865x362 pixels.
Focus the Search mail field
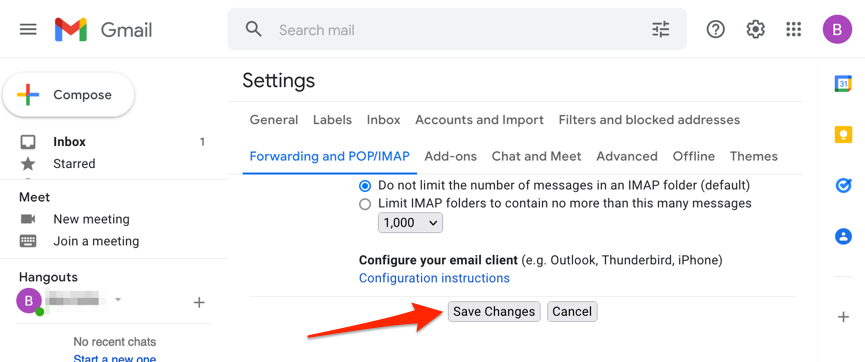(x=458, y=29)
